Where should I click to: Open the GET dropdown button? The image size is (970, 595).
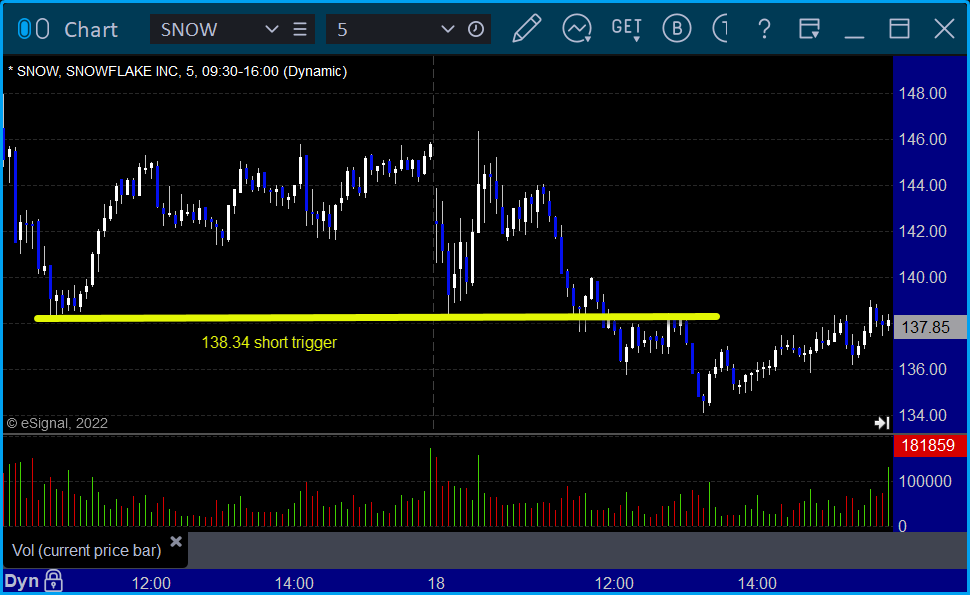pyautogui.click(x=627, y=29)
